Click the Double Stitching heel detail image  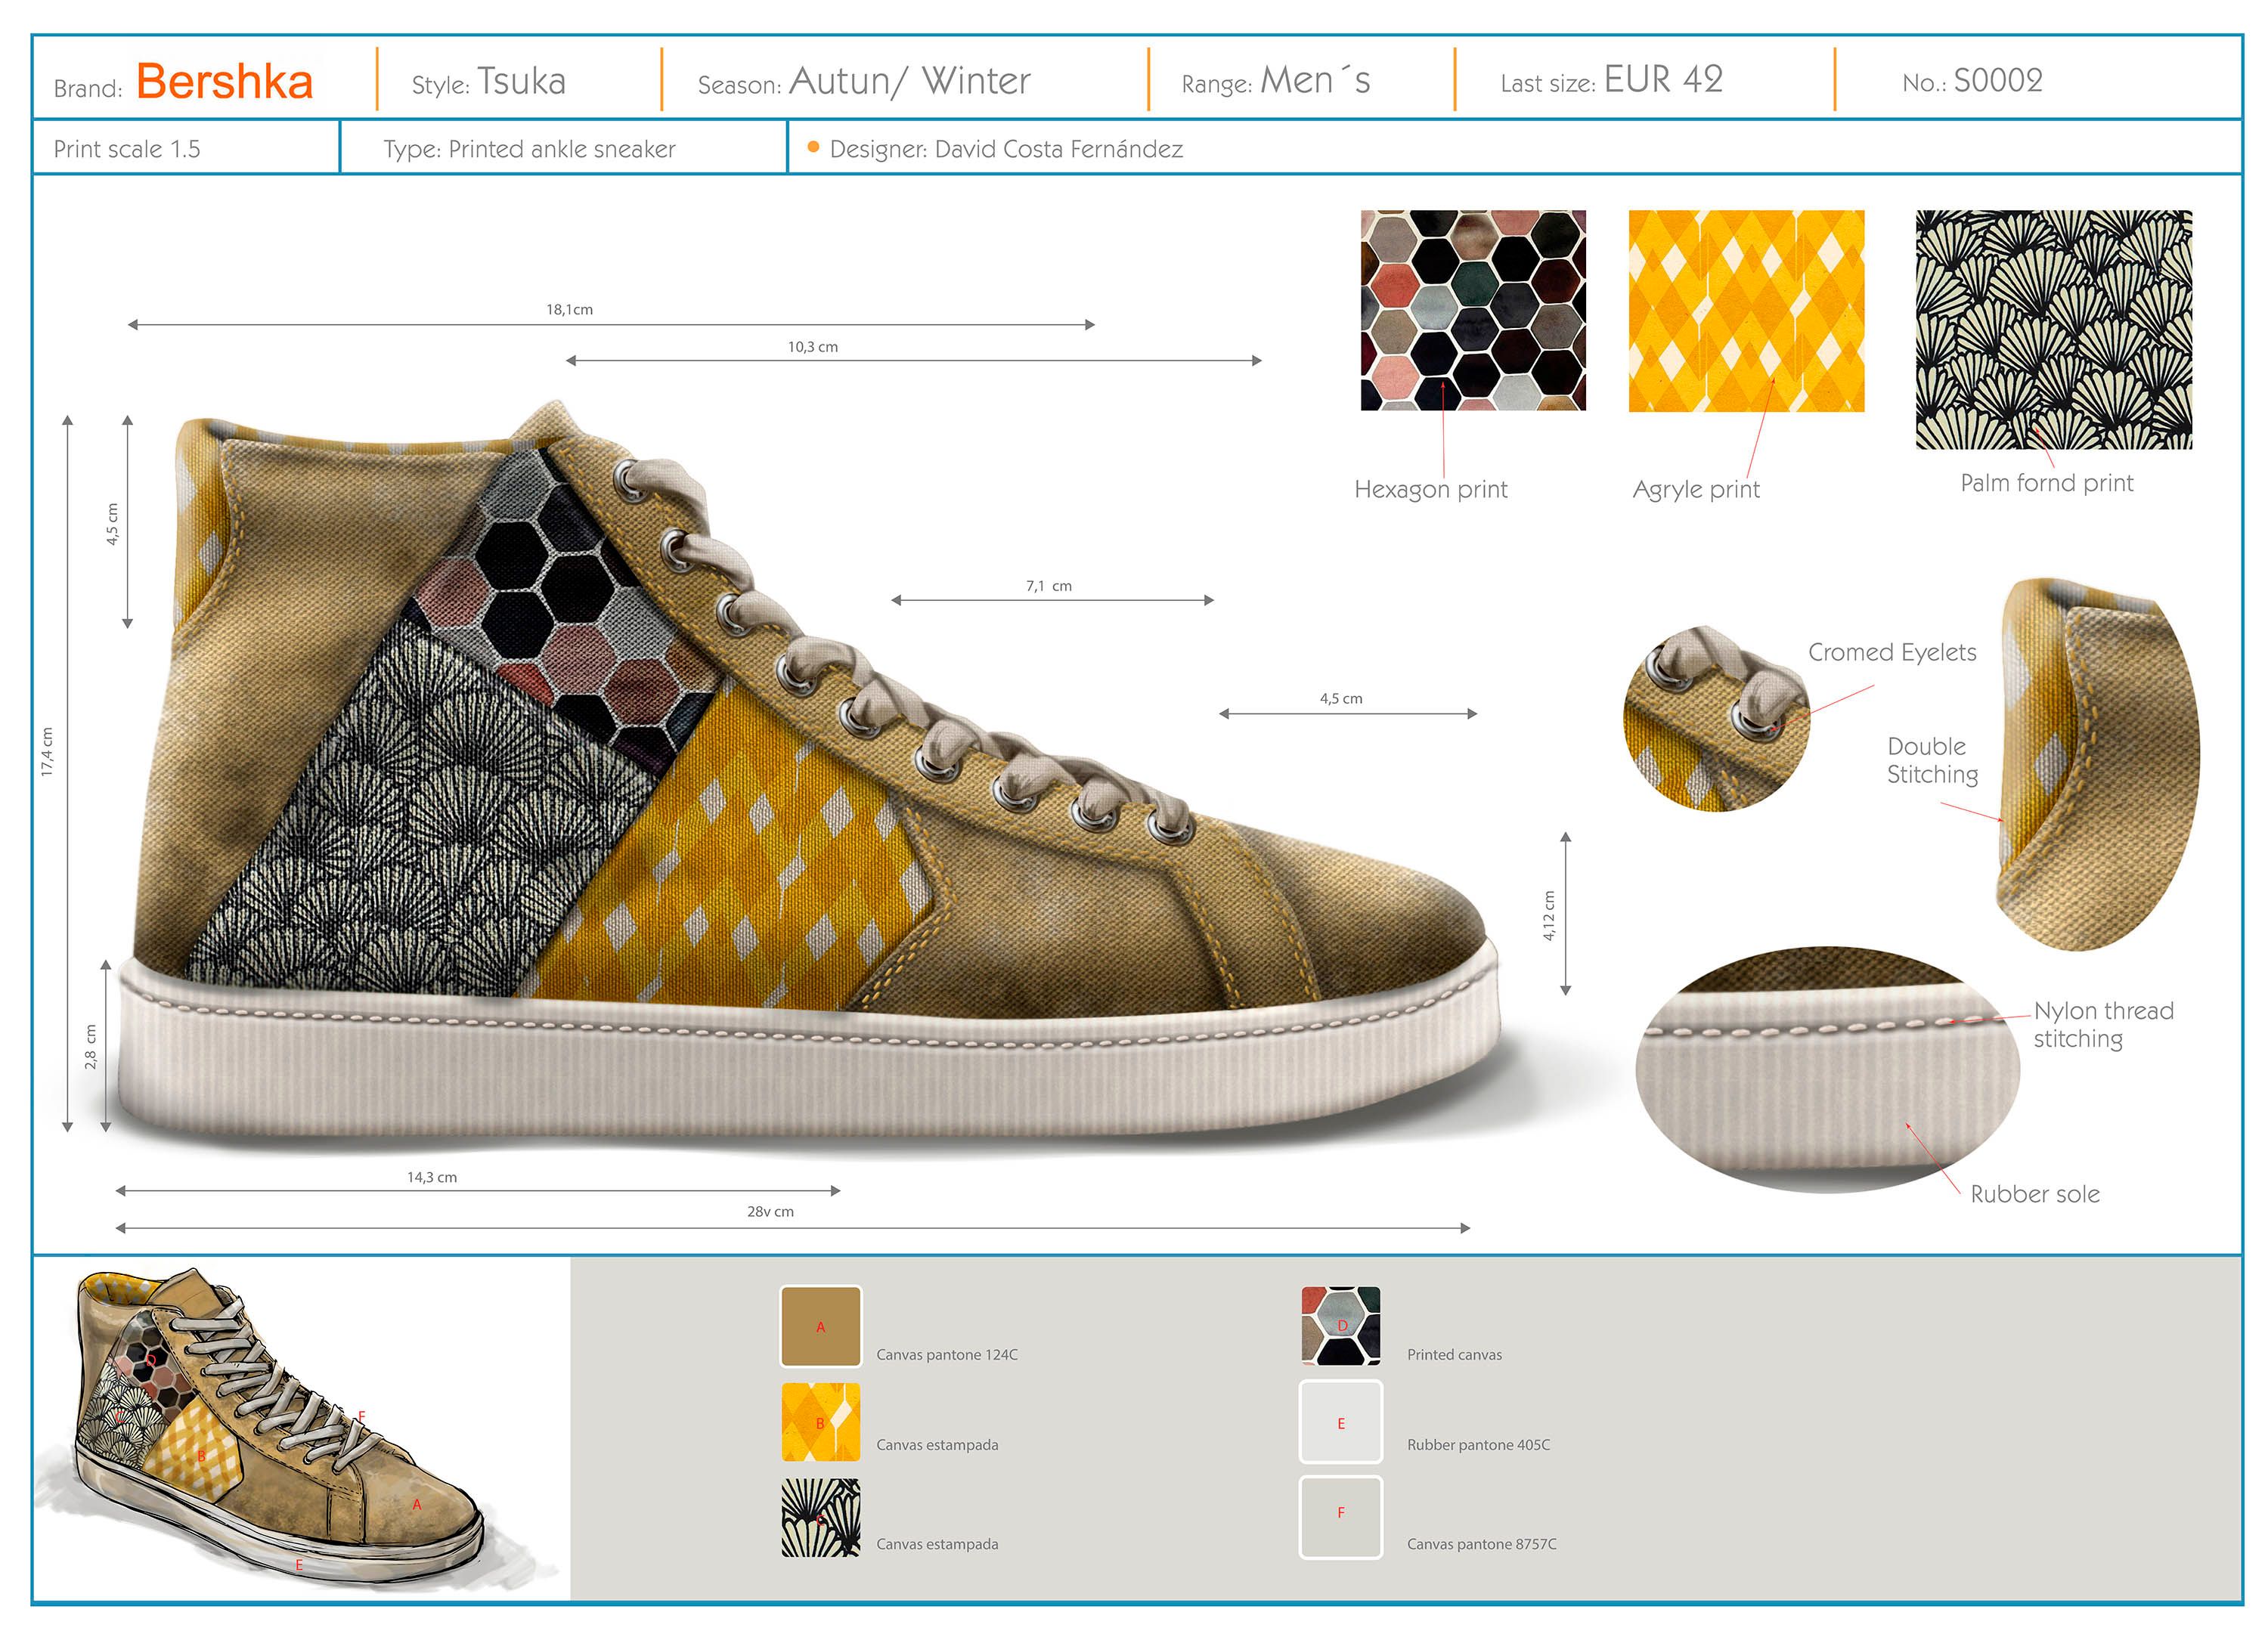[2098, 765]
